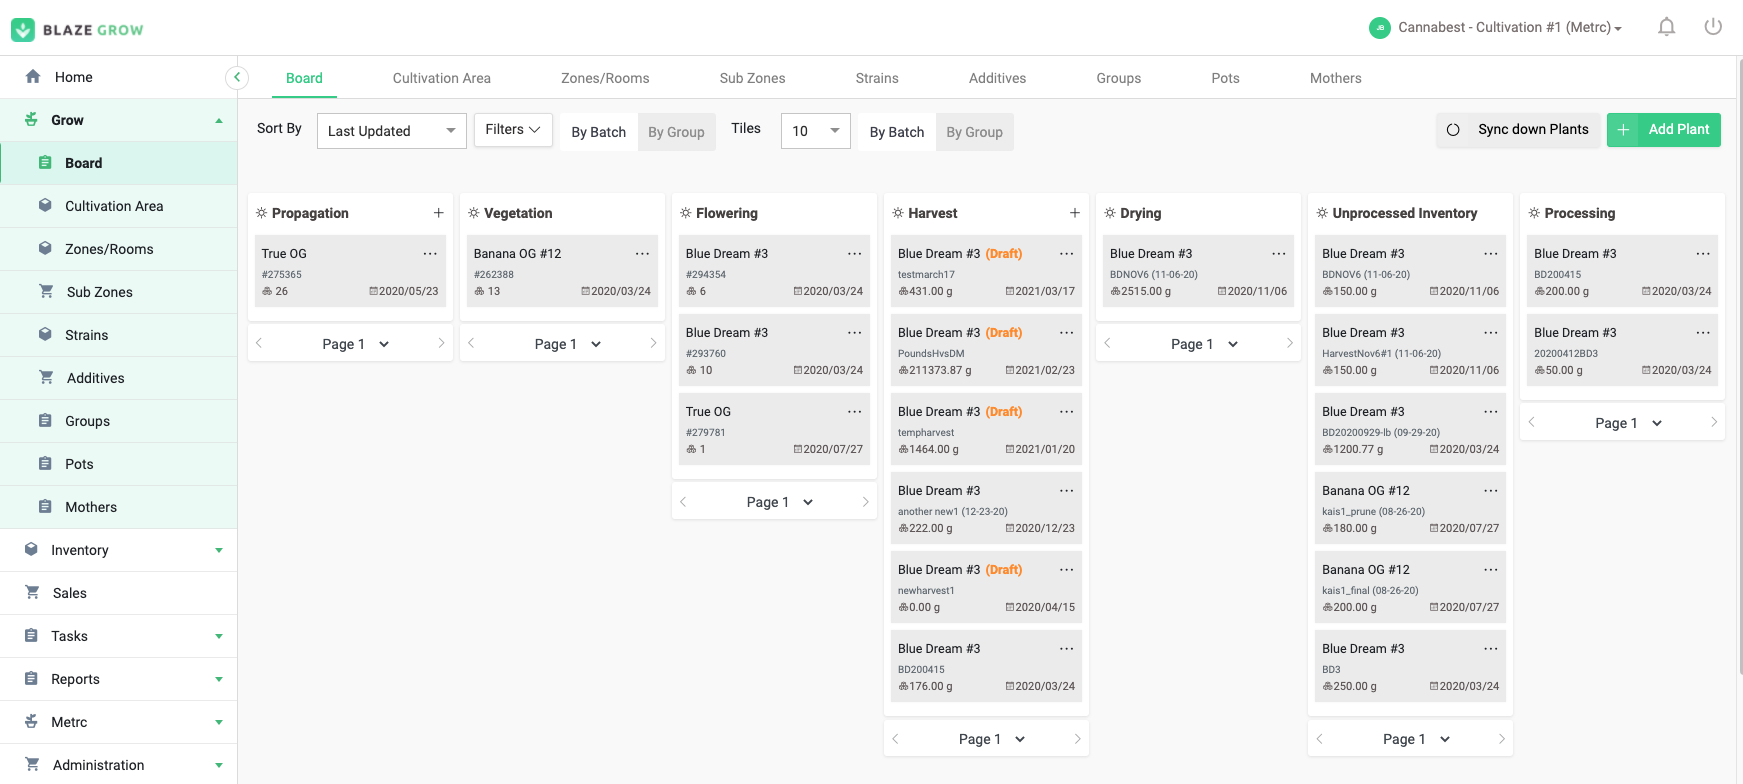Select the By Group toggle next to Filters
The width and height of the screenshot is (1743, 784).
coord(676,132)
